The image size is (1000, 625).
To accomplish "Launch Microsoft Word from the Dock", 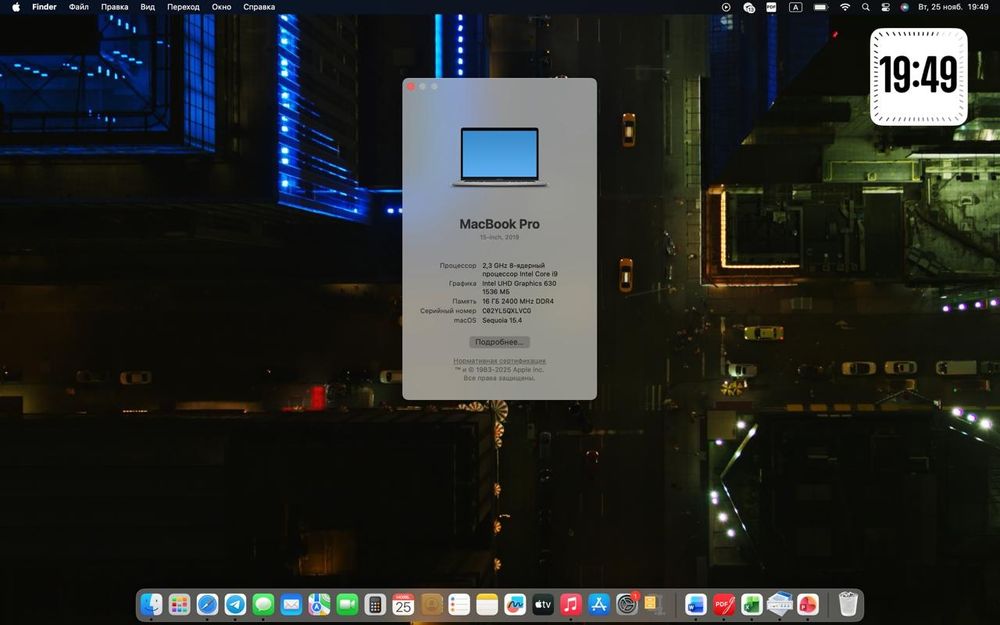I will [696, 604].
